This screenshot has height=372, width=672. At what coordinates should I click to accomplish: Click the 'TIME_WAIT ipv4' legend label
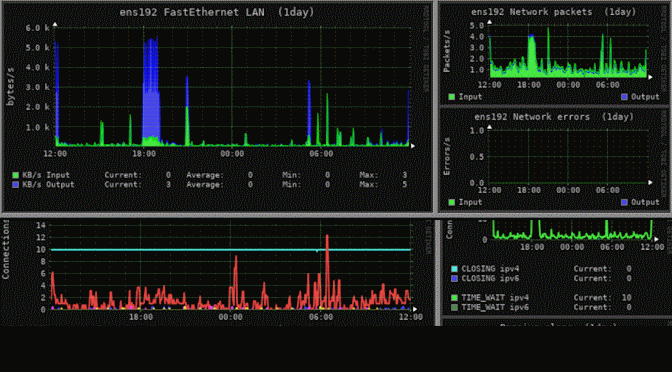point(495,297)
